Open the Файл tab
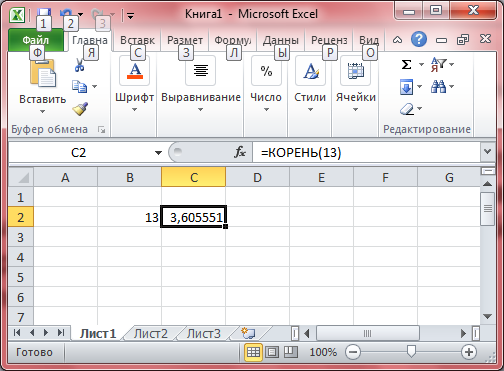The image size is (504, 371). (x=36, y=40)
